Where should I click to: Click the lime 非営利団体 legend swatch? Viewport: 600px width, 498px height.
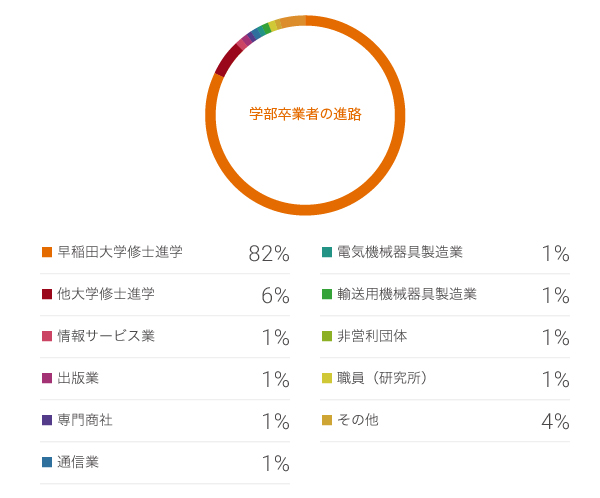click(326, 336)
